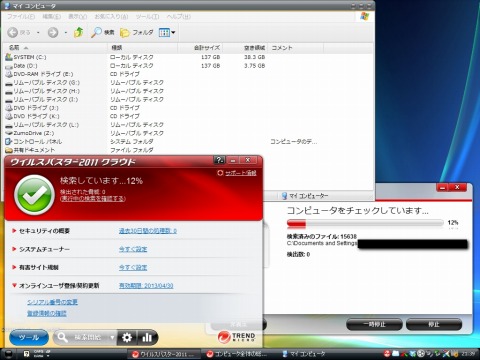The width and height of the screenshot is (480, 360).
Task: Sort by 種類 column header
Action: (143, 48)
